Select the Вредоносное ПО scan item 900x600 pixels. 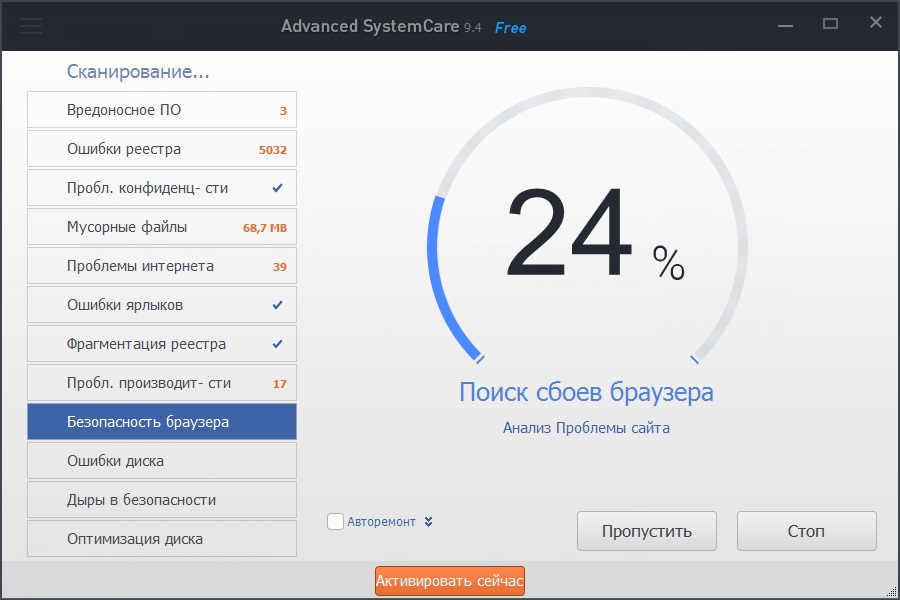tap(162, 110)
